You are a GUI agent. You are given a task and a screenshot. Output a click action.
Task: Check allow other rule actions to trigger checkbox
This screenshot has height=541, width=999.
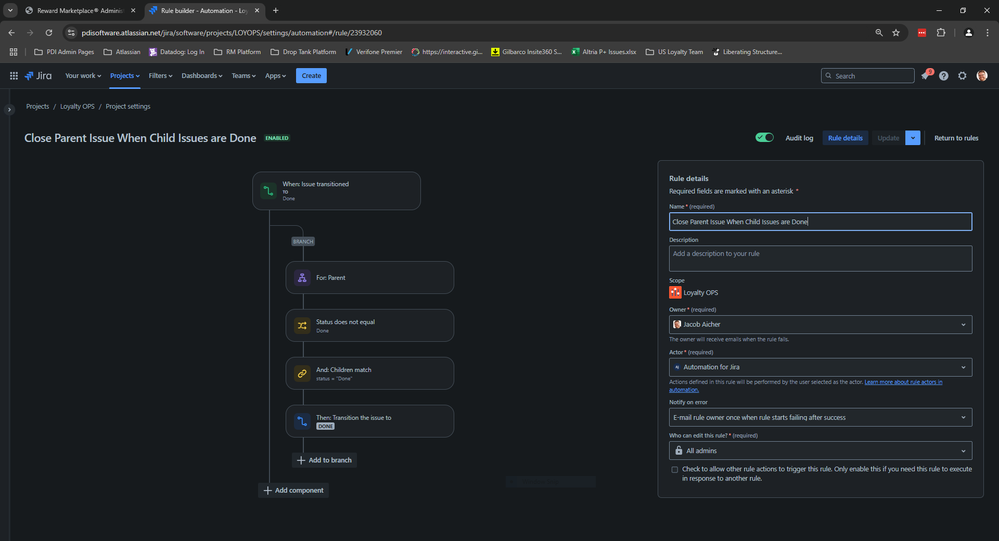click(x=675, y=470)
